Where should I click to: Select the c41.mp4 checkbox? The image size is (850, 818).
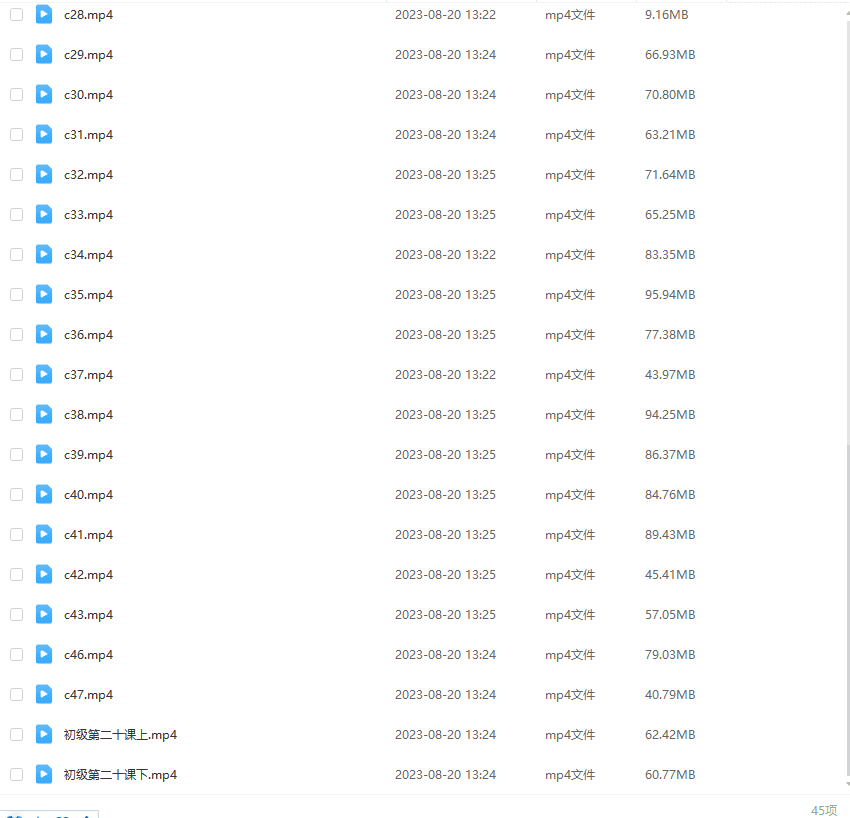tap(16, 535)
